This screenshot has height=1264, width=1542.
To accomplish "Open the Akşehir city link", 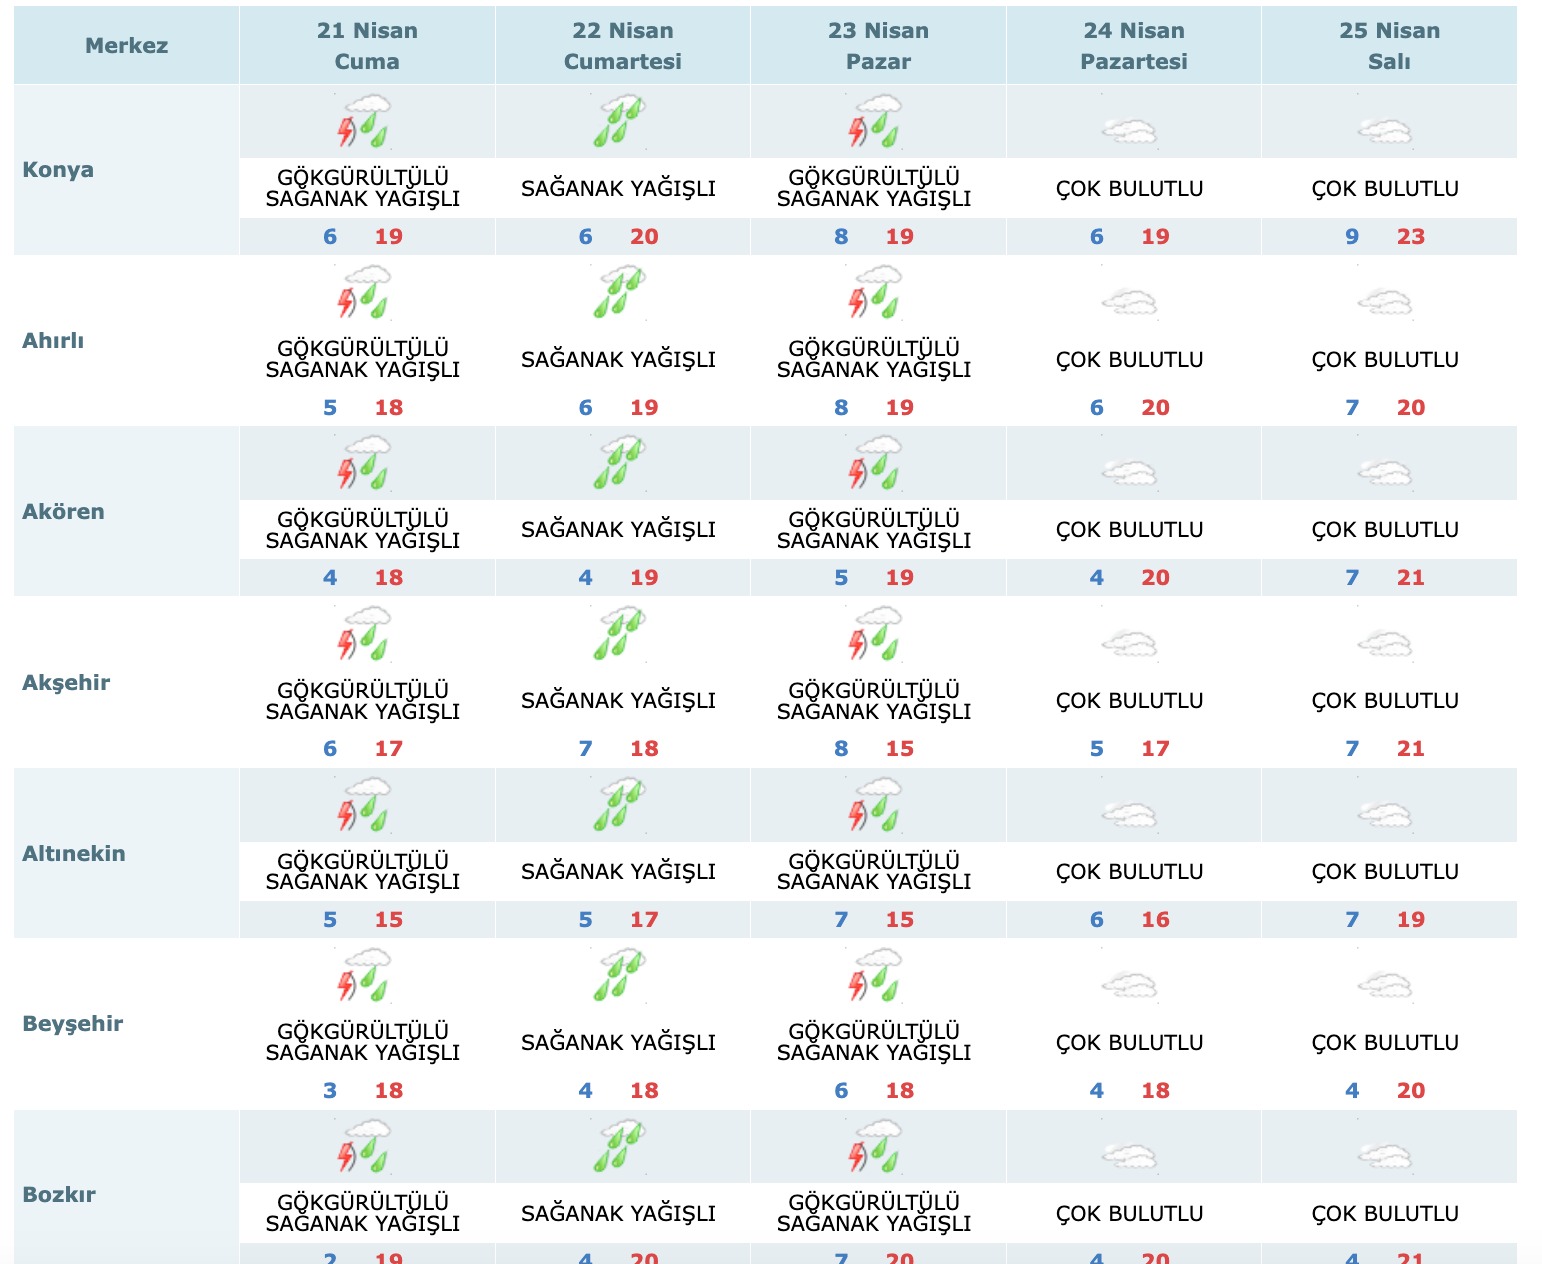I will pyautogui.click(x=66, y=683).
